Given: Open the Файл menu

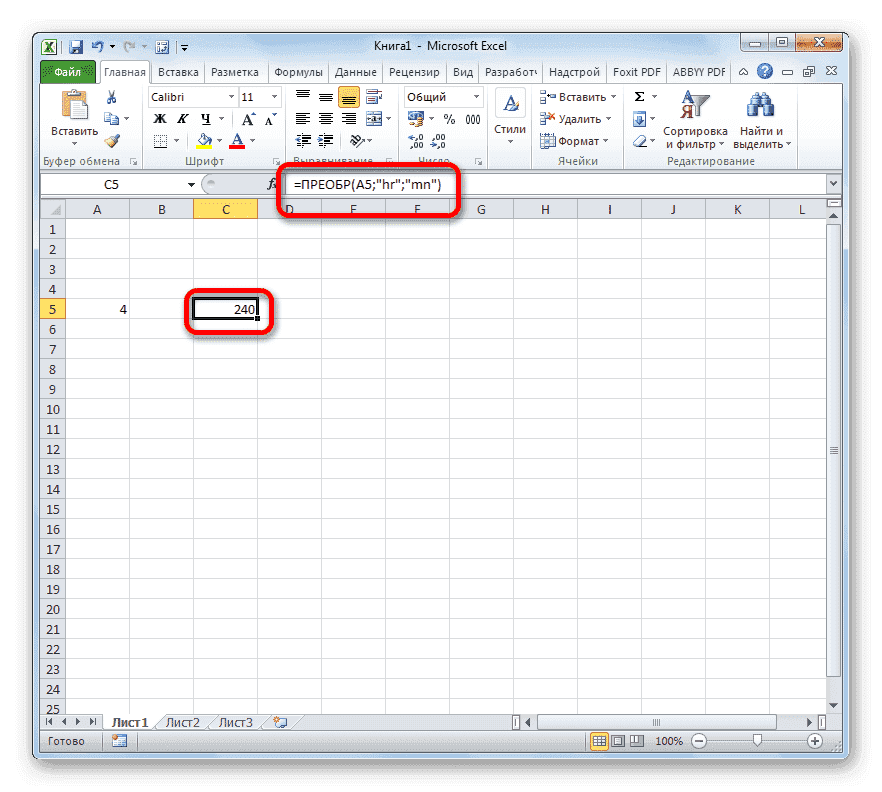Looking at the screenshot, I should coord(69,71).
